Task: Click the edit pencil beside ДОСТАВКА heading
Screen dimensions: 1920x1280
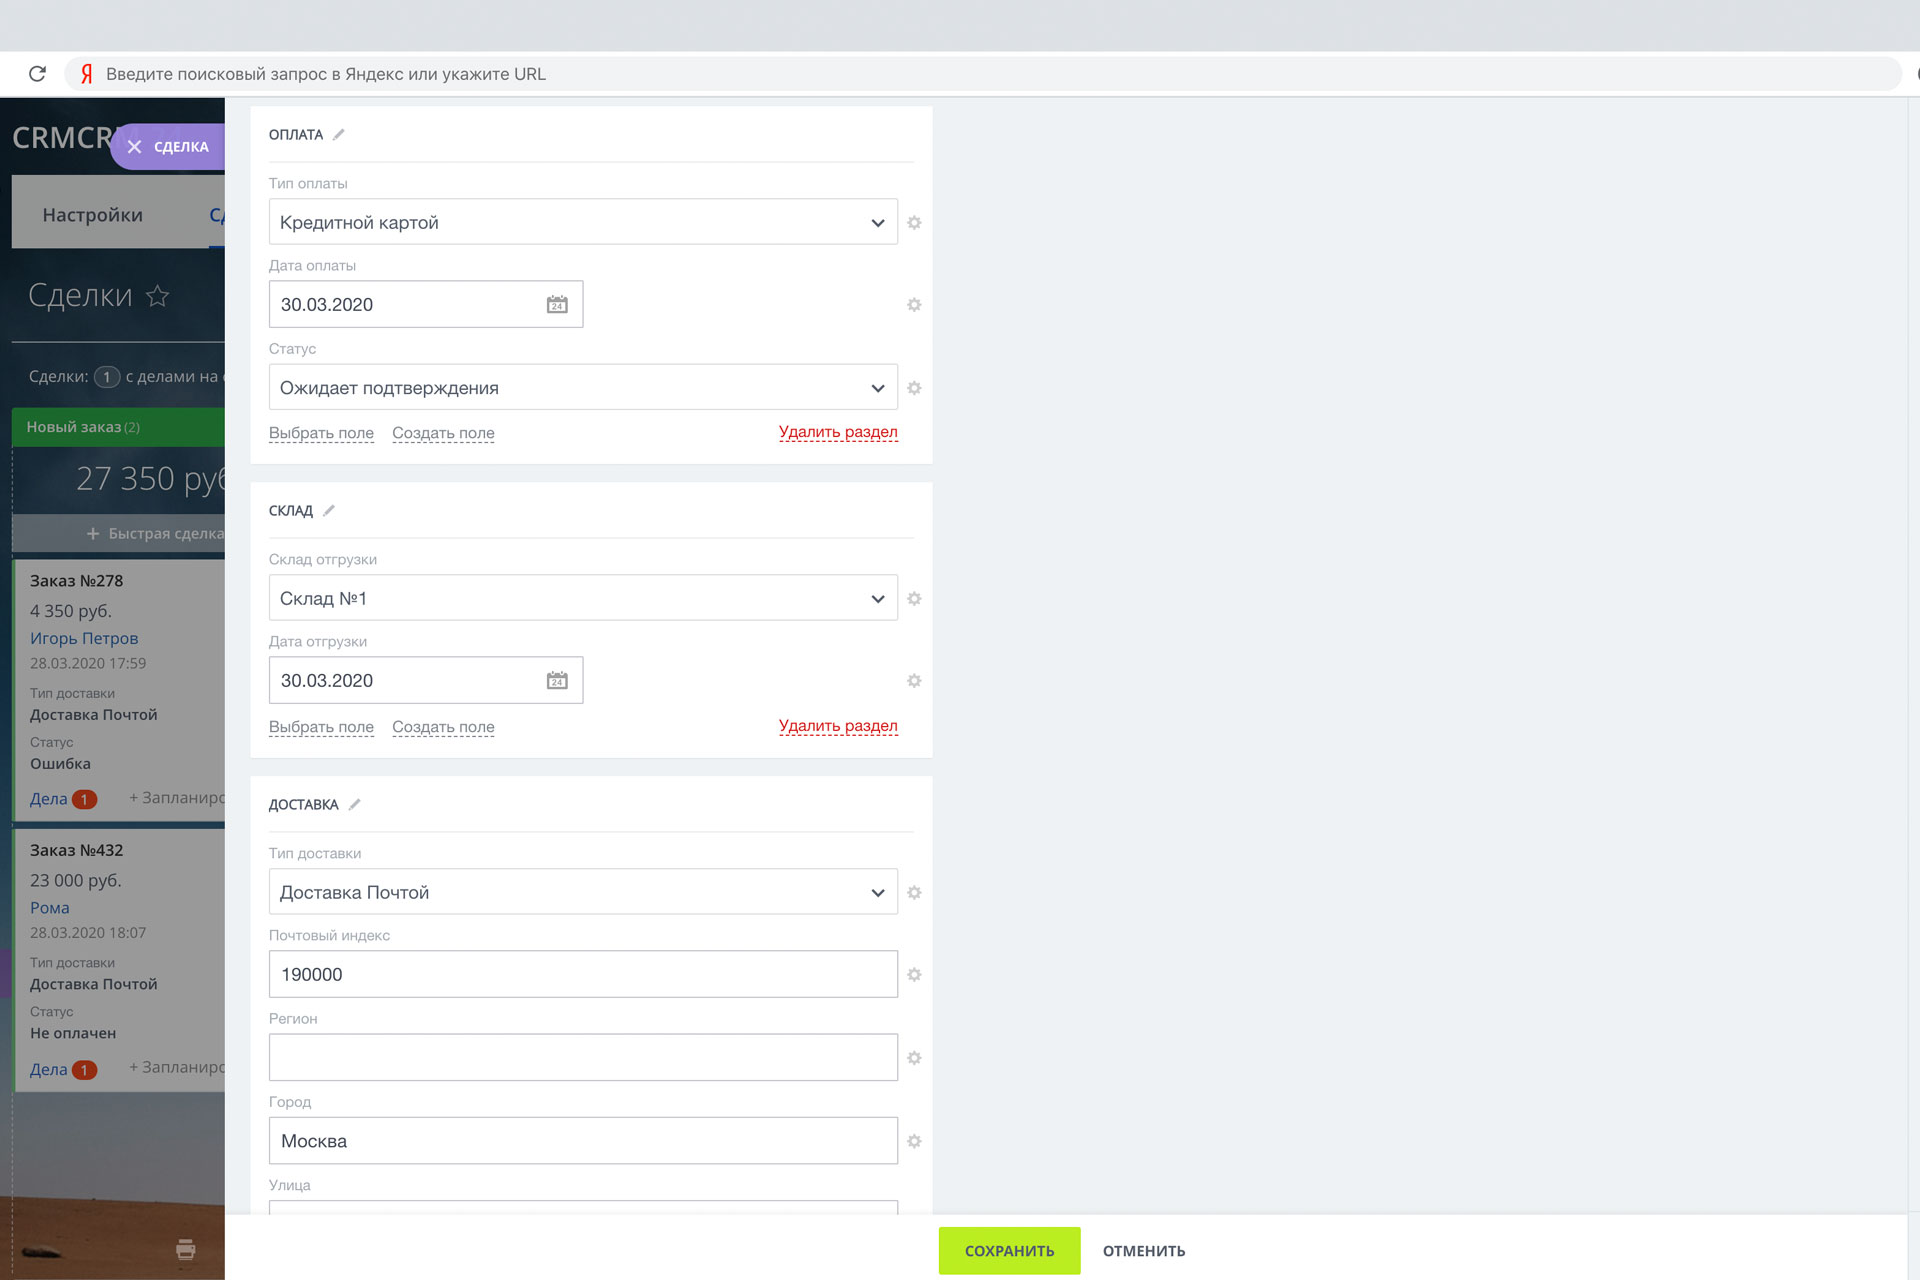Action: pyautogui.click(x=355, y=804)
